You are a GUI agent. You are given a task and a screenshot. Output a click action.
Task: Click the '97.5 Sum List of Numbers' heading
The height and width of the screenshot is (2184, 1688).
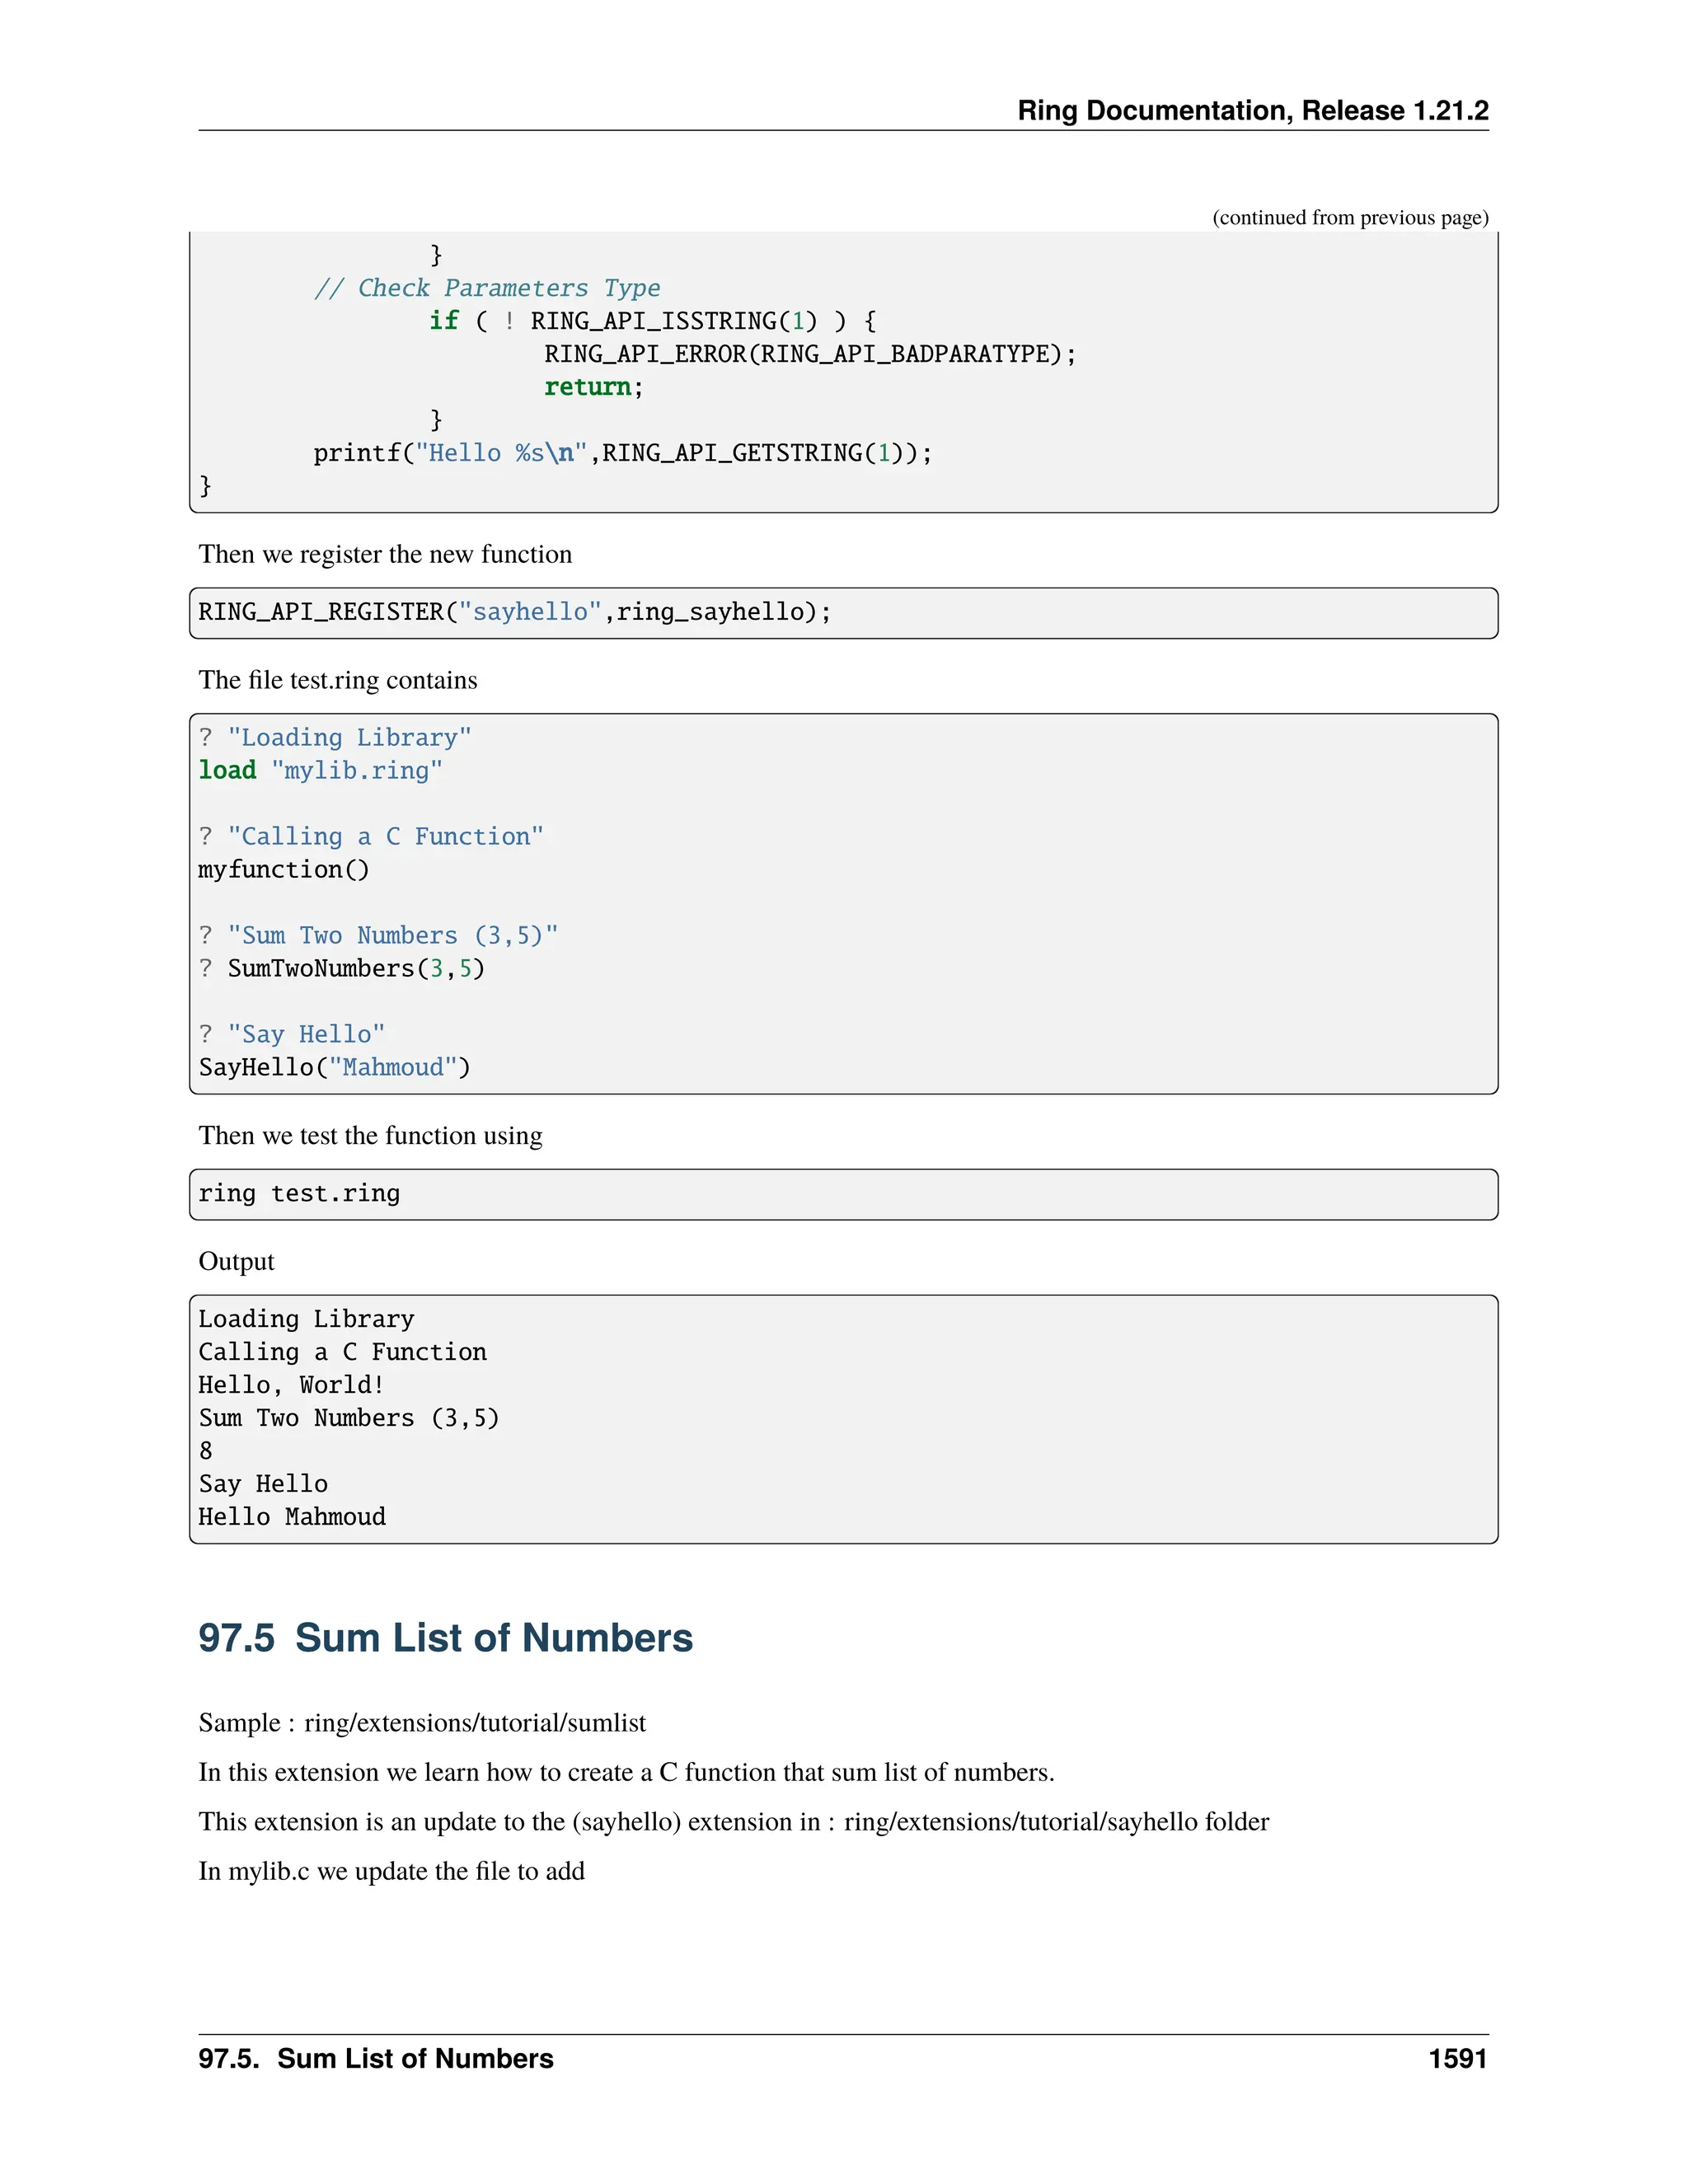tap(445, 1638)
